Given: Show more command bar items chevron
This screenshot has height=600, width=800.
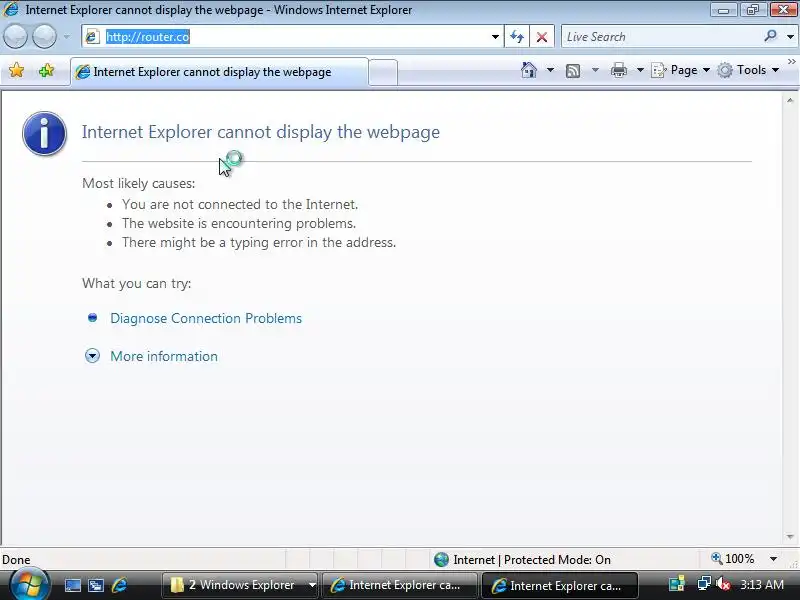Looking at the screenshot, I should click(791, 61).
